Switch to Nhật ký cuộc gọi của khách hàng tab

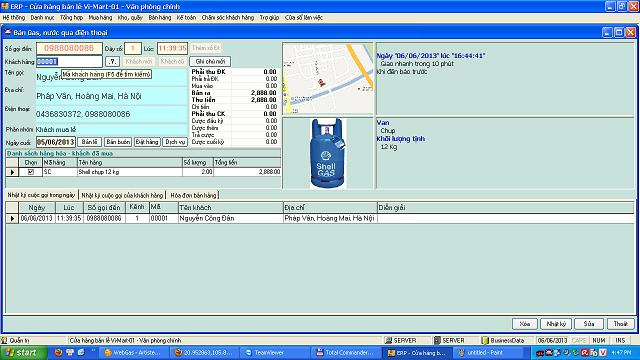tap(122, 196)
